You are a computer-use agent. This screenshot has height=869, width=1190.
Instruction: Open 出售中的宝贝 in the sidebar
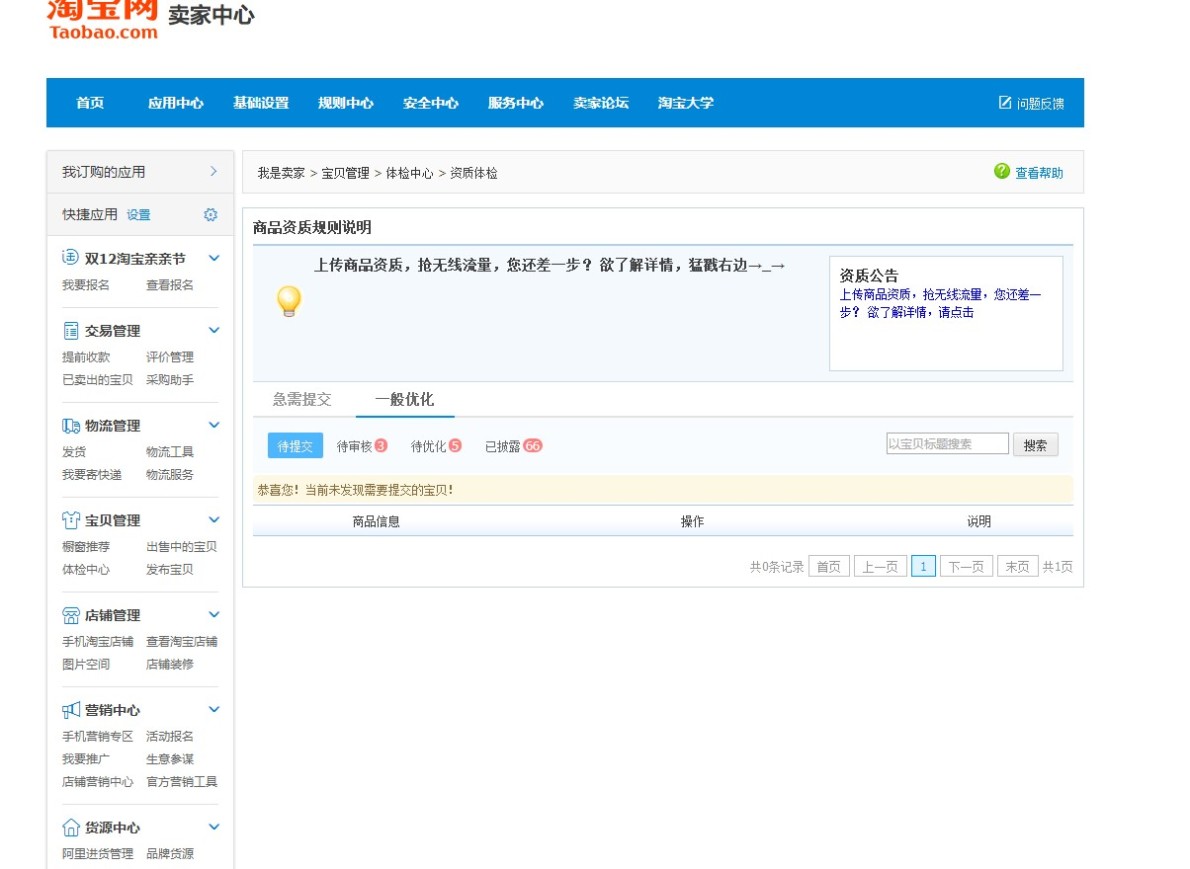181,546
